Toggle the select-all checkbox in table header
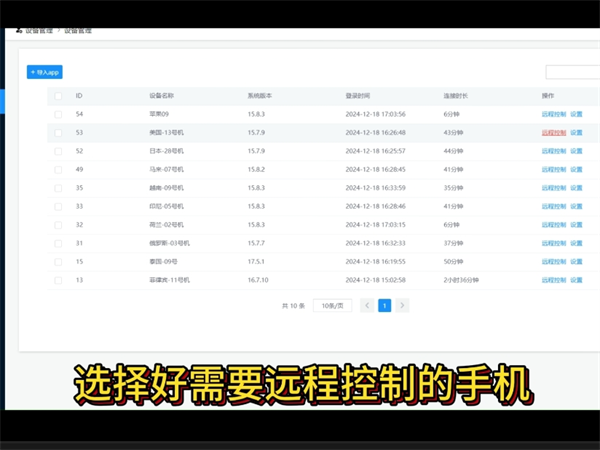The height and width of the screenshot is (450, 600). point(58,96)
